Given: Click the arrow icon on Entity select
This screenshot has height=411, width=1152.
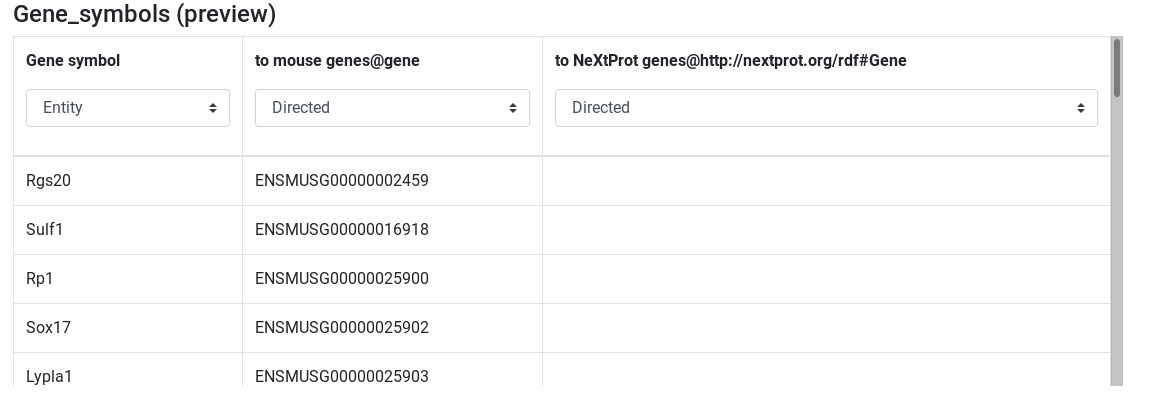Looking at the screenshot, I should (x=212, y=108).
